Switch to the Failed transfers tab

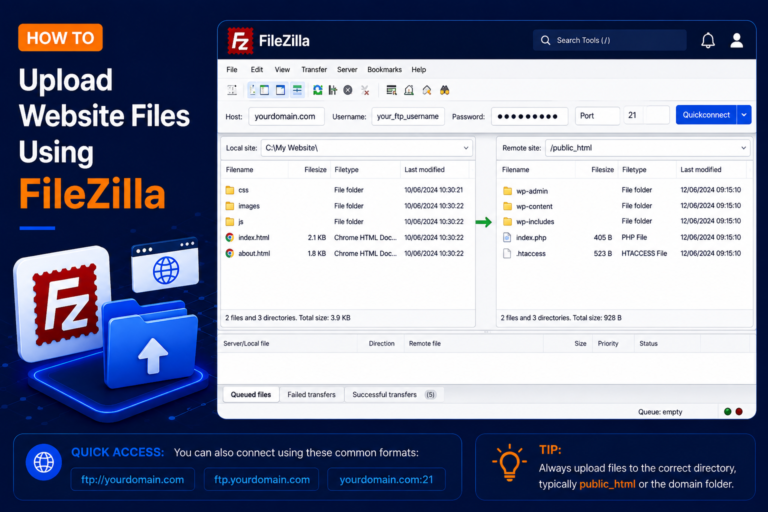(312, 394)
